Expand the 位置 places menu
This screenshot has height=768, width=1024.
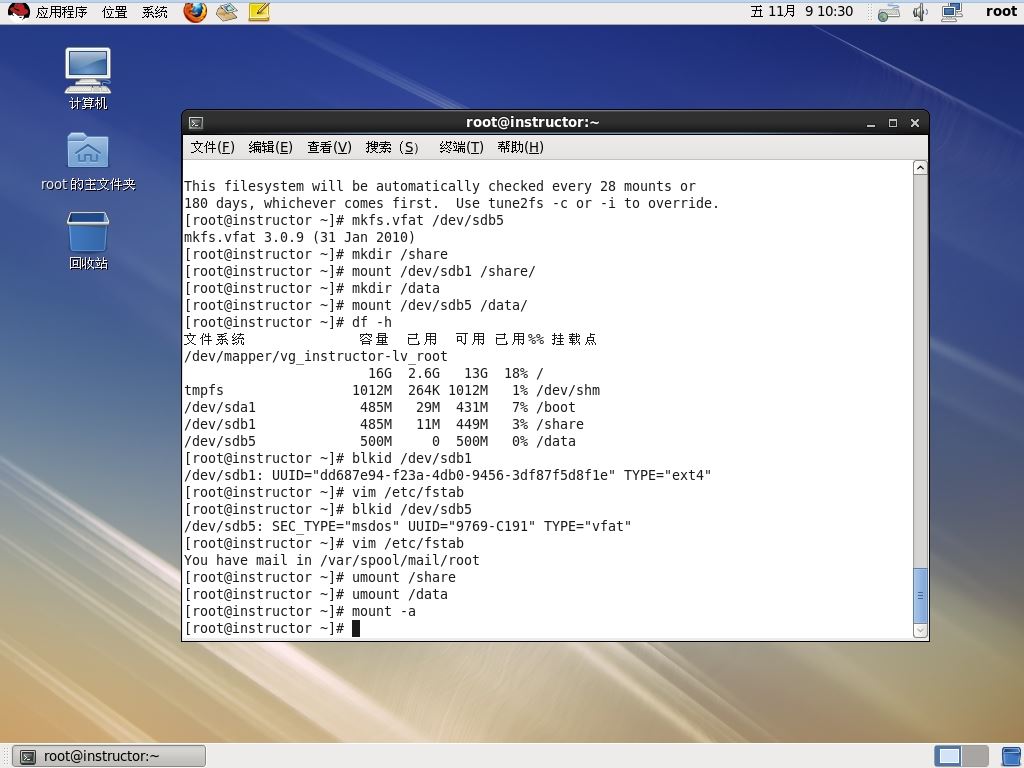114,12
